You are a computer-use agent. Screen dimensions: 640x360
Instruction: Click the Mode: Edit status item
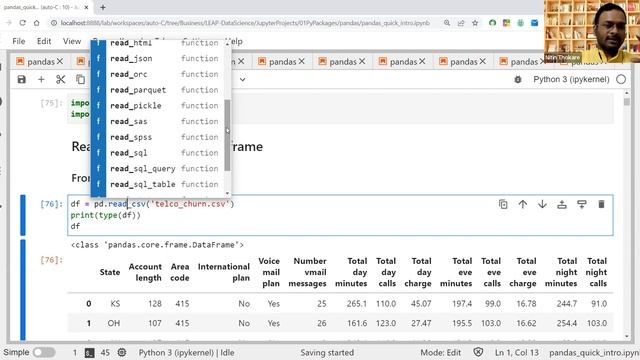point(440,352)
